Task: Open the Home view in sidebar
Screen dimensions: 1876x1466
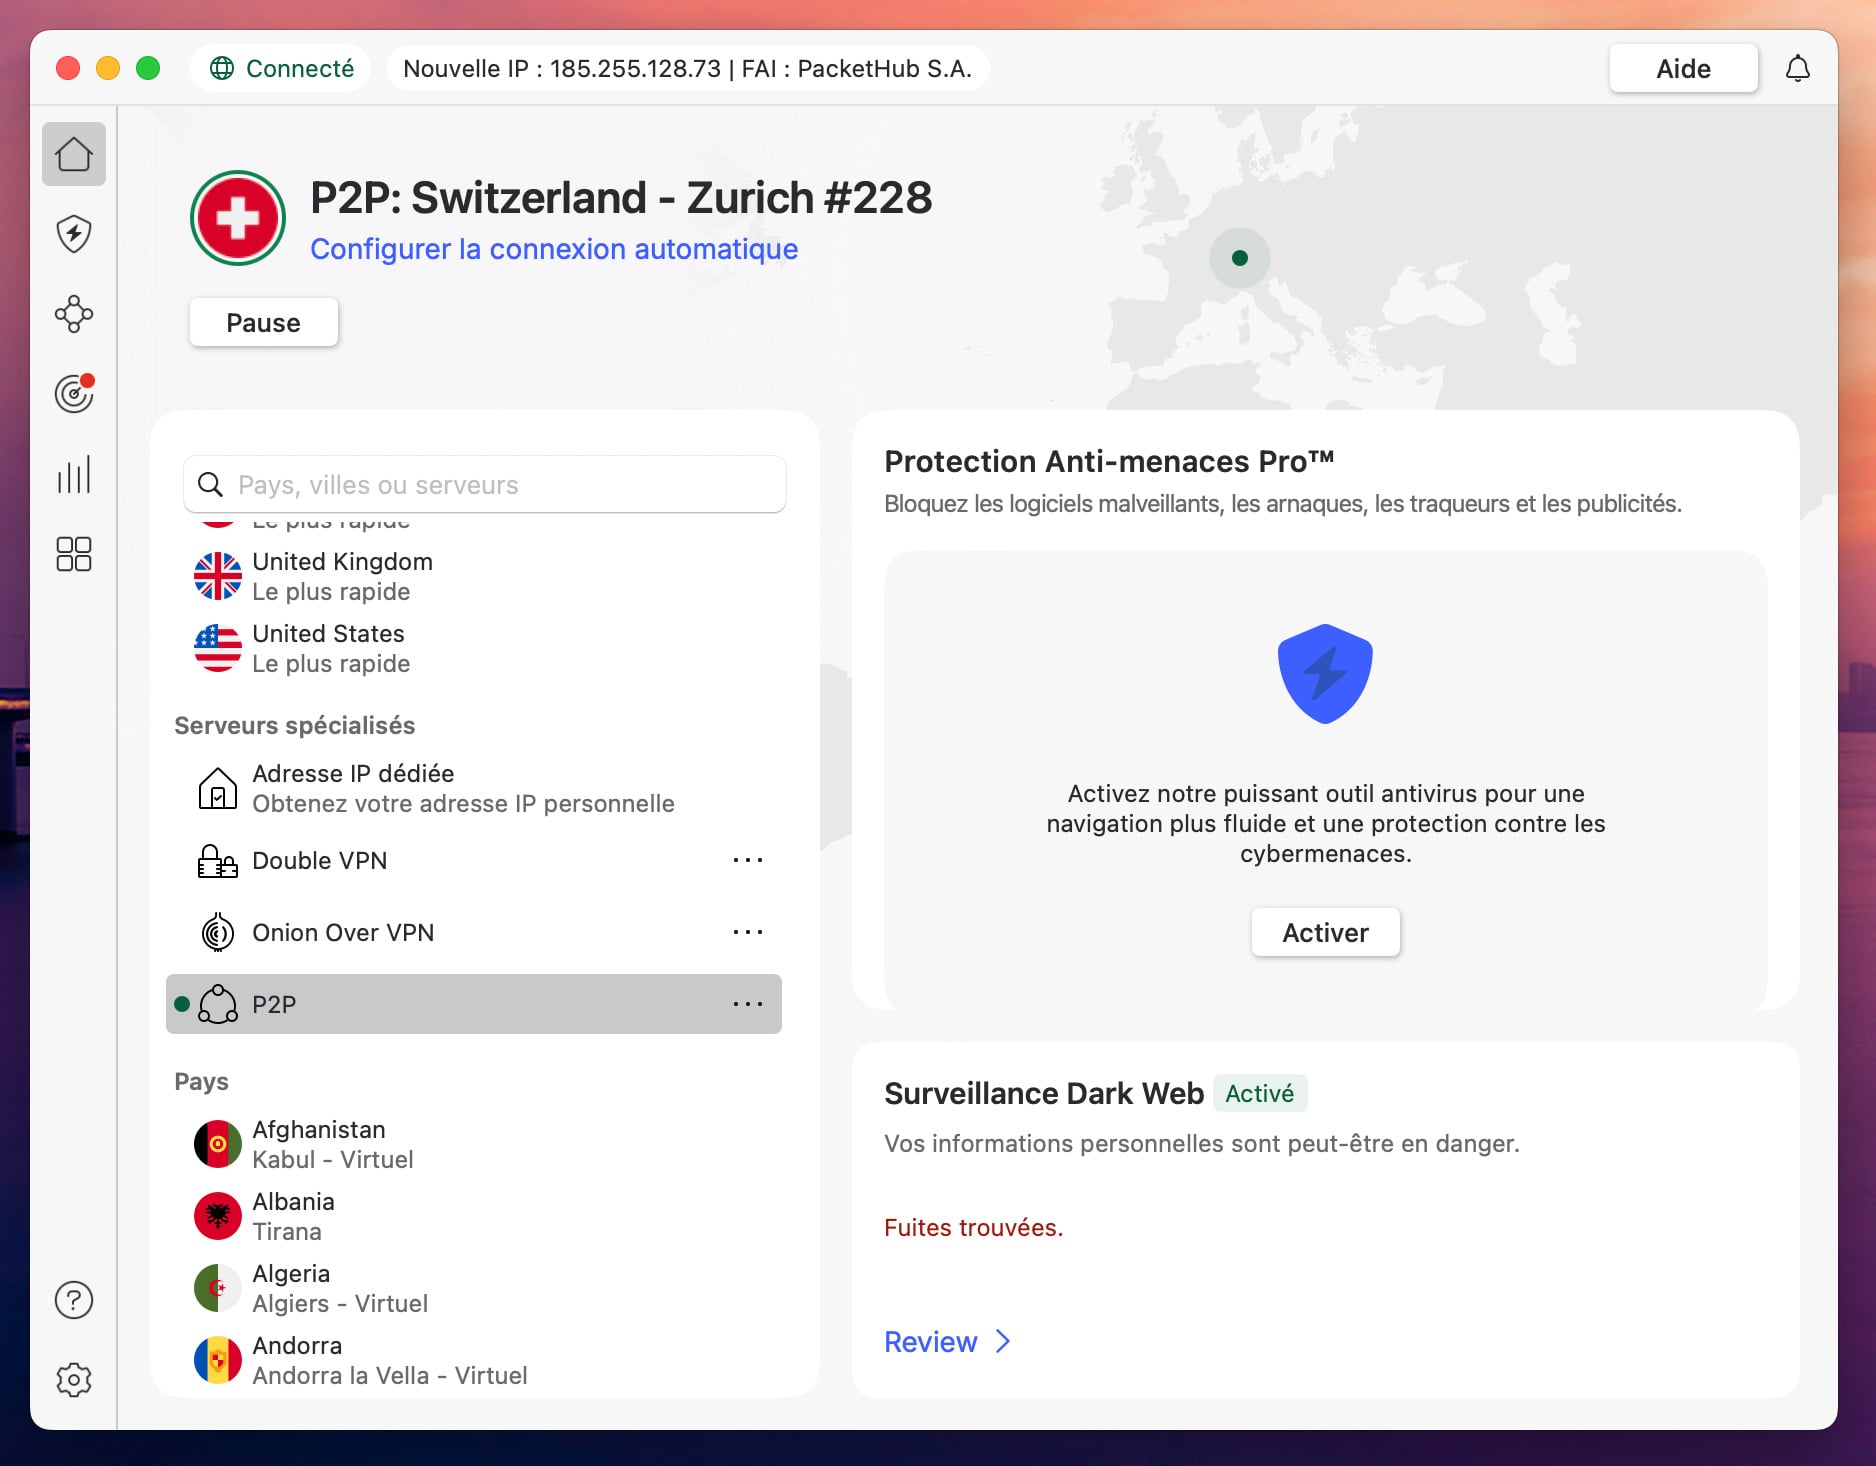Action: (x=73, y=153)
